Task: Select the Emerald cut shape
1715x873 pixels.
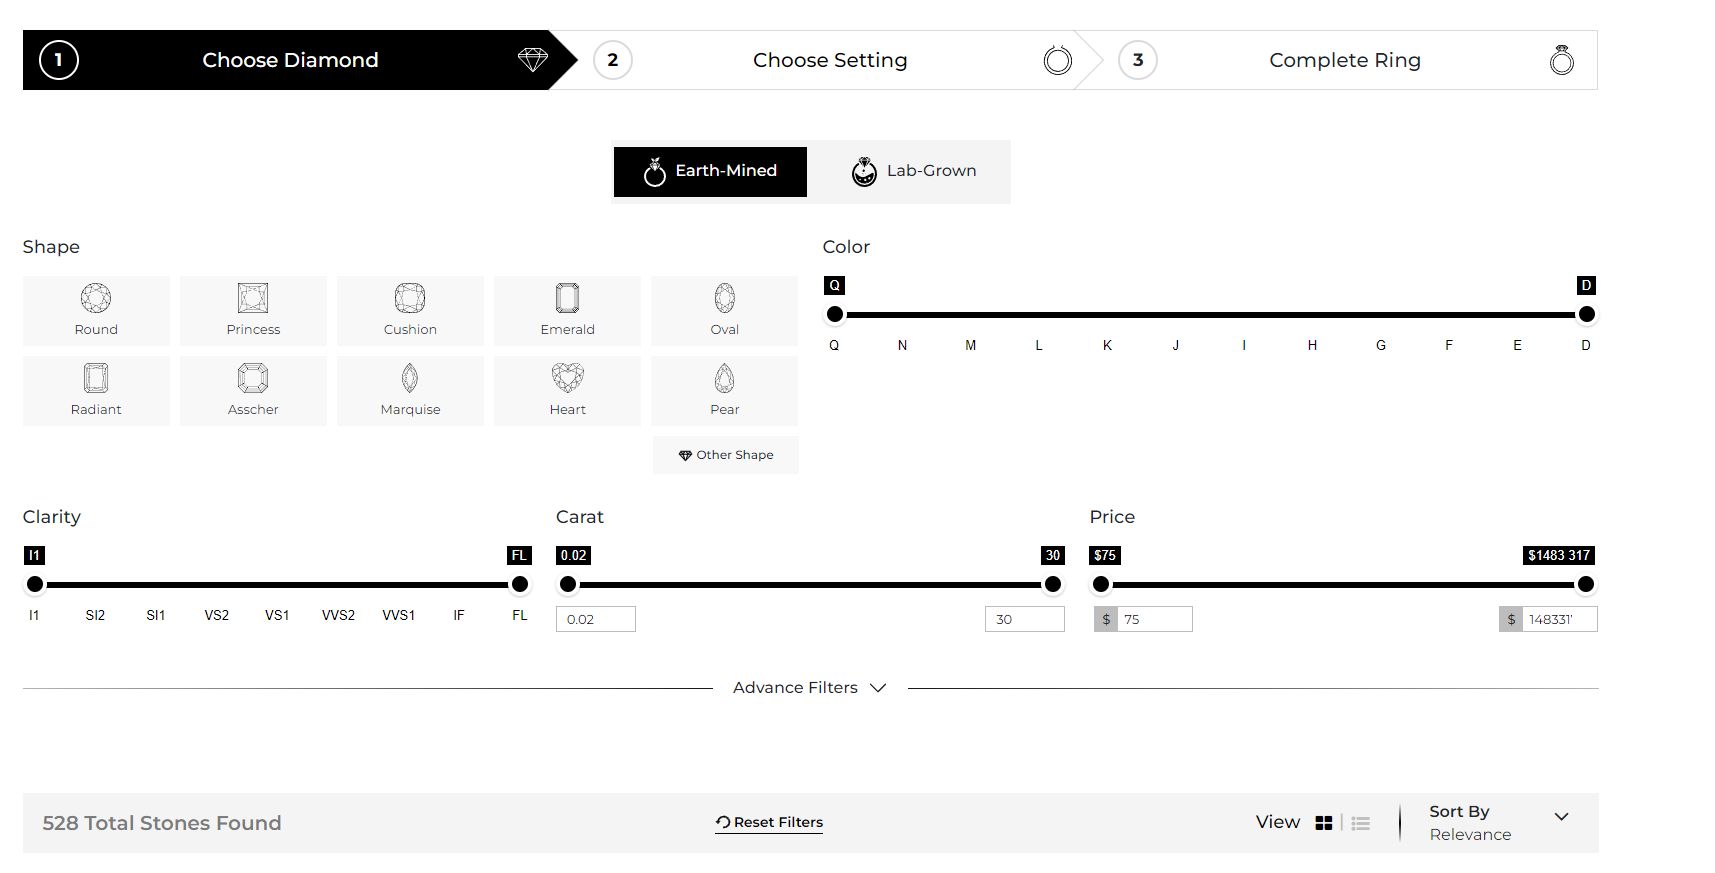Action: pyautogui.click(x=567, y=311)
